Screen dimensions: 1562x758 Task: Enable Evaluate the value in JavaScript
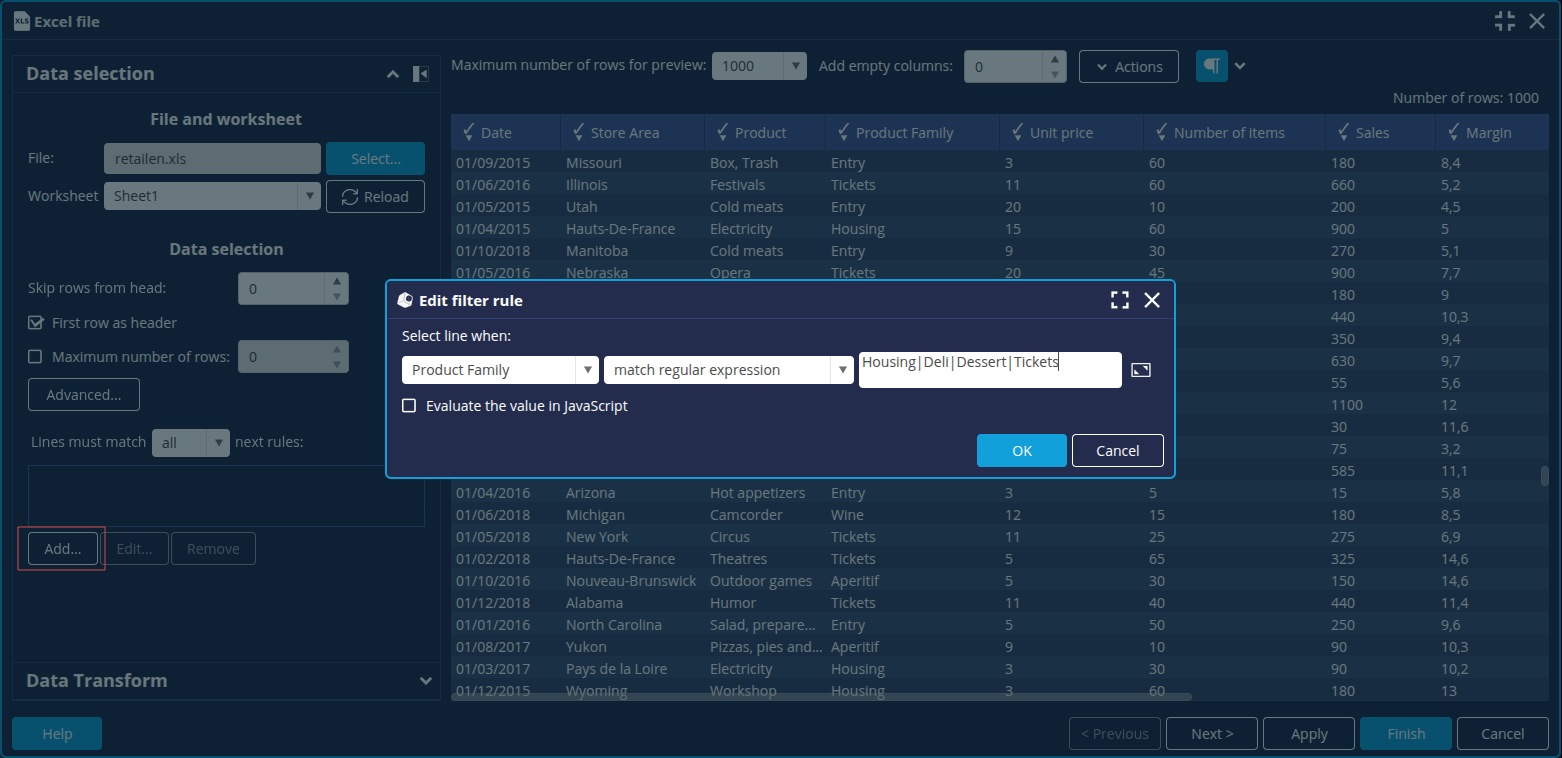409,406
